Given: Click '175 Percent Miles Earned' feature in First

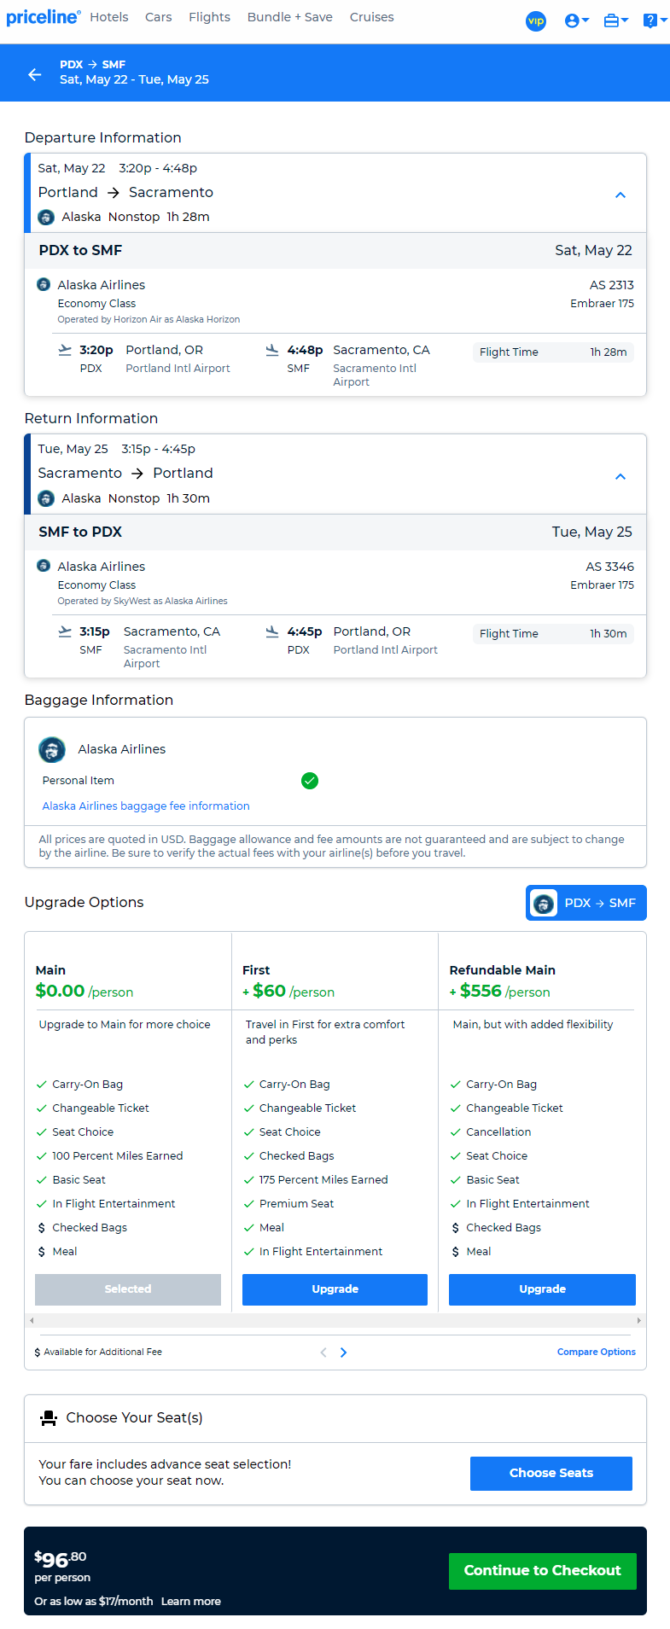Looking at the screenshot, I should click(x=323, y=1180).
